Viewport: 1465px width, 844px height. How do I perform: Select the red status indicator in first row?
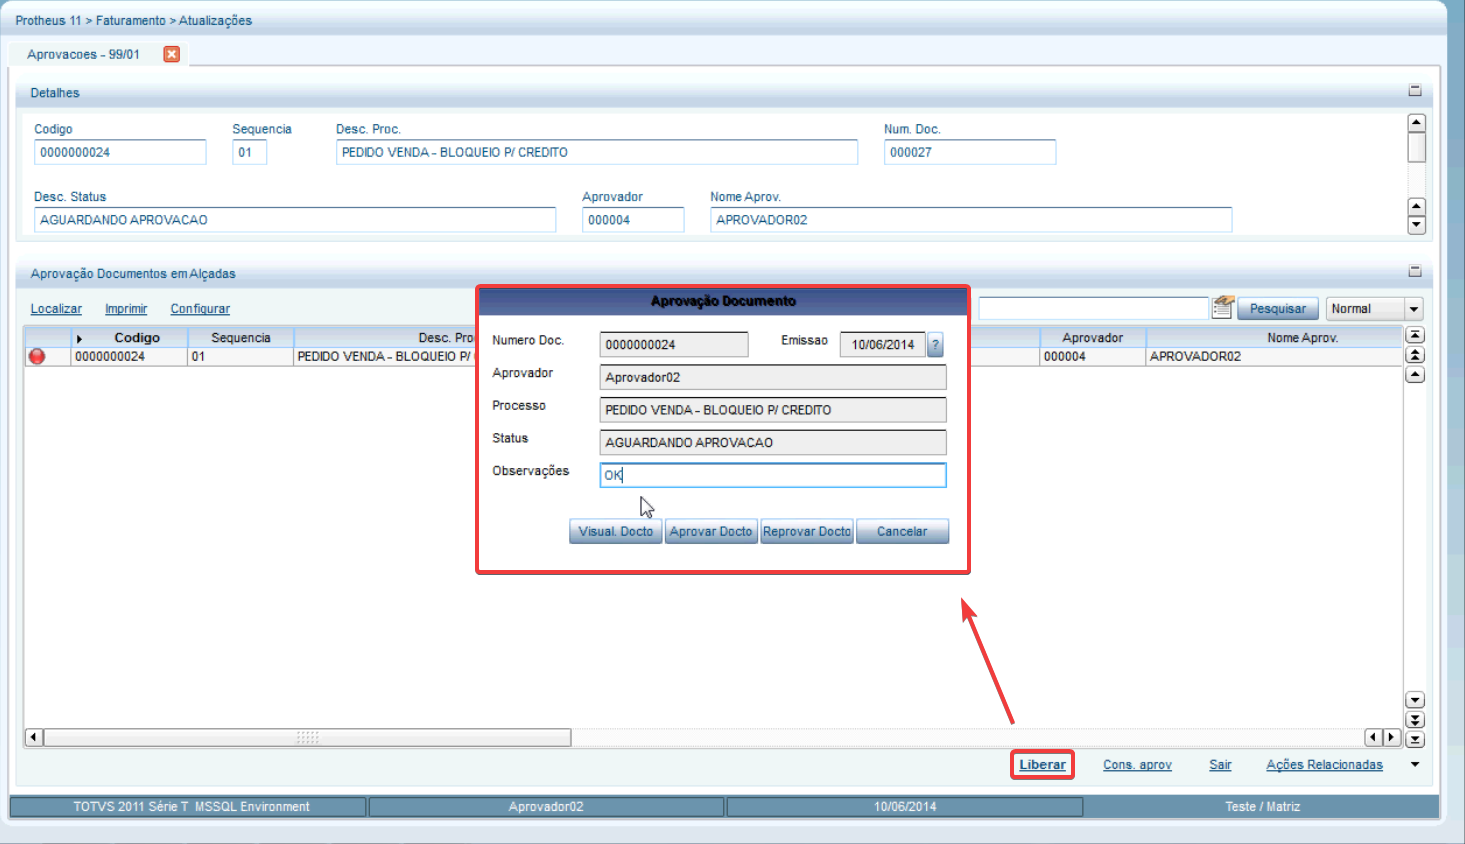37,356
